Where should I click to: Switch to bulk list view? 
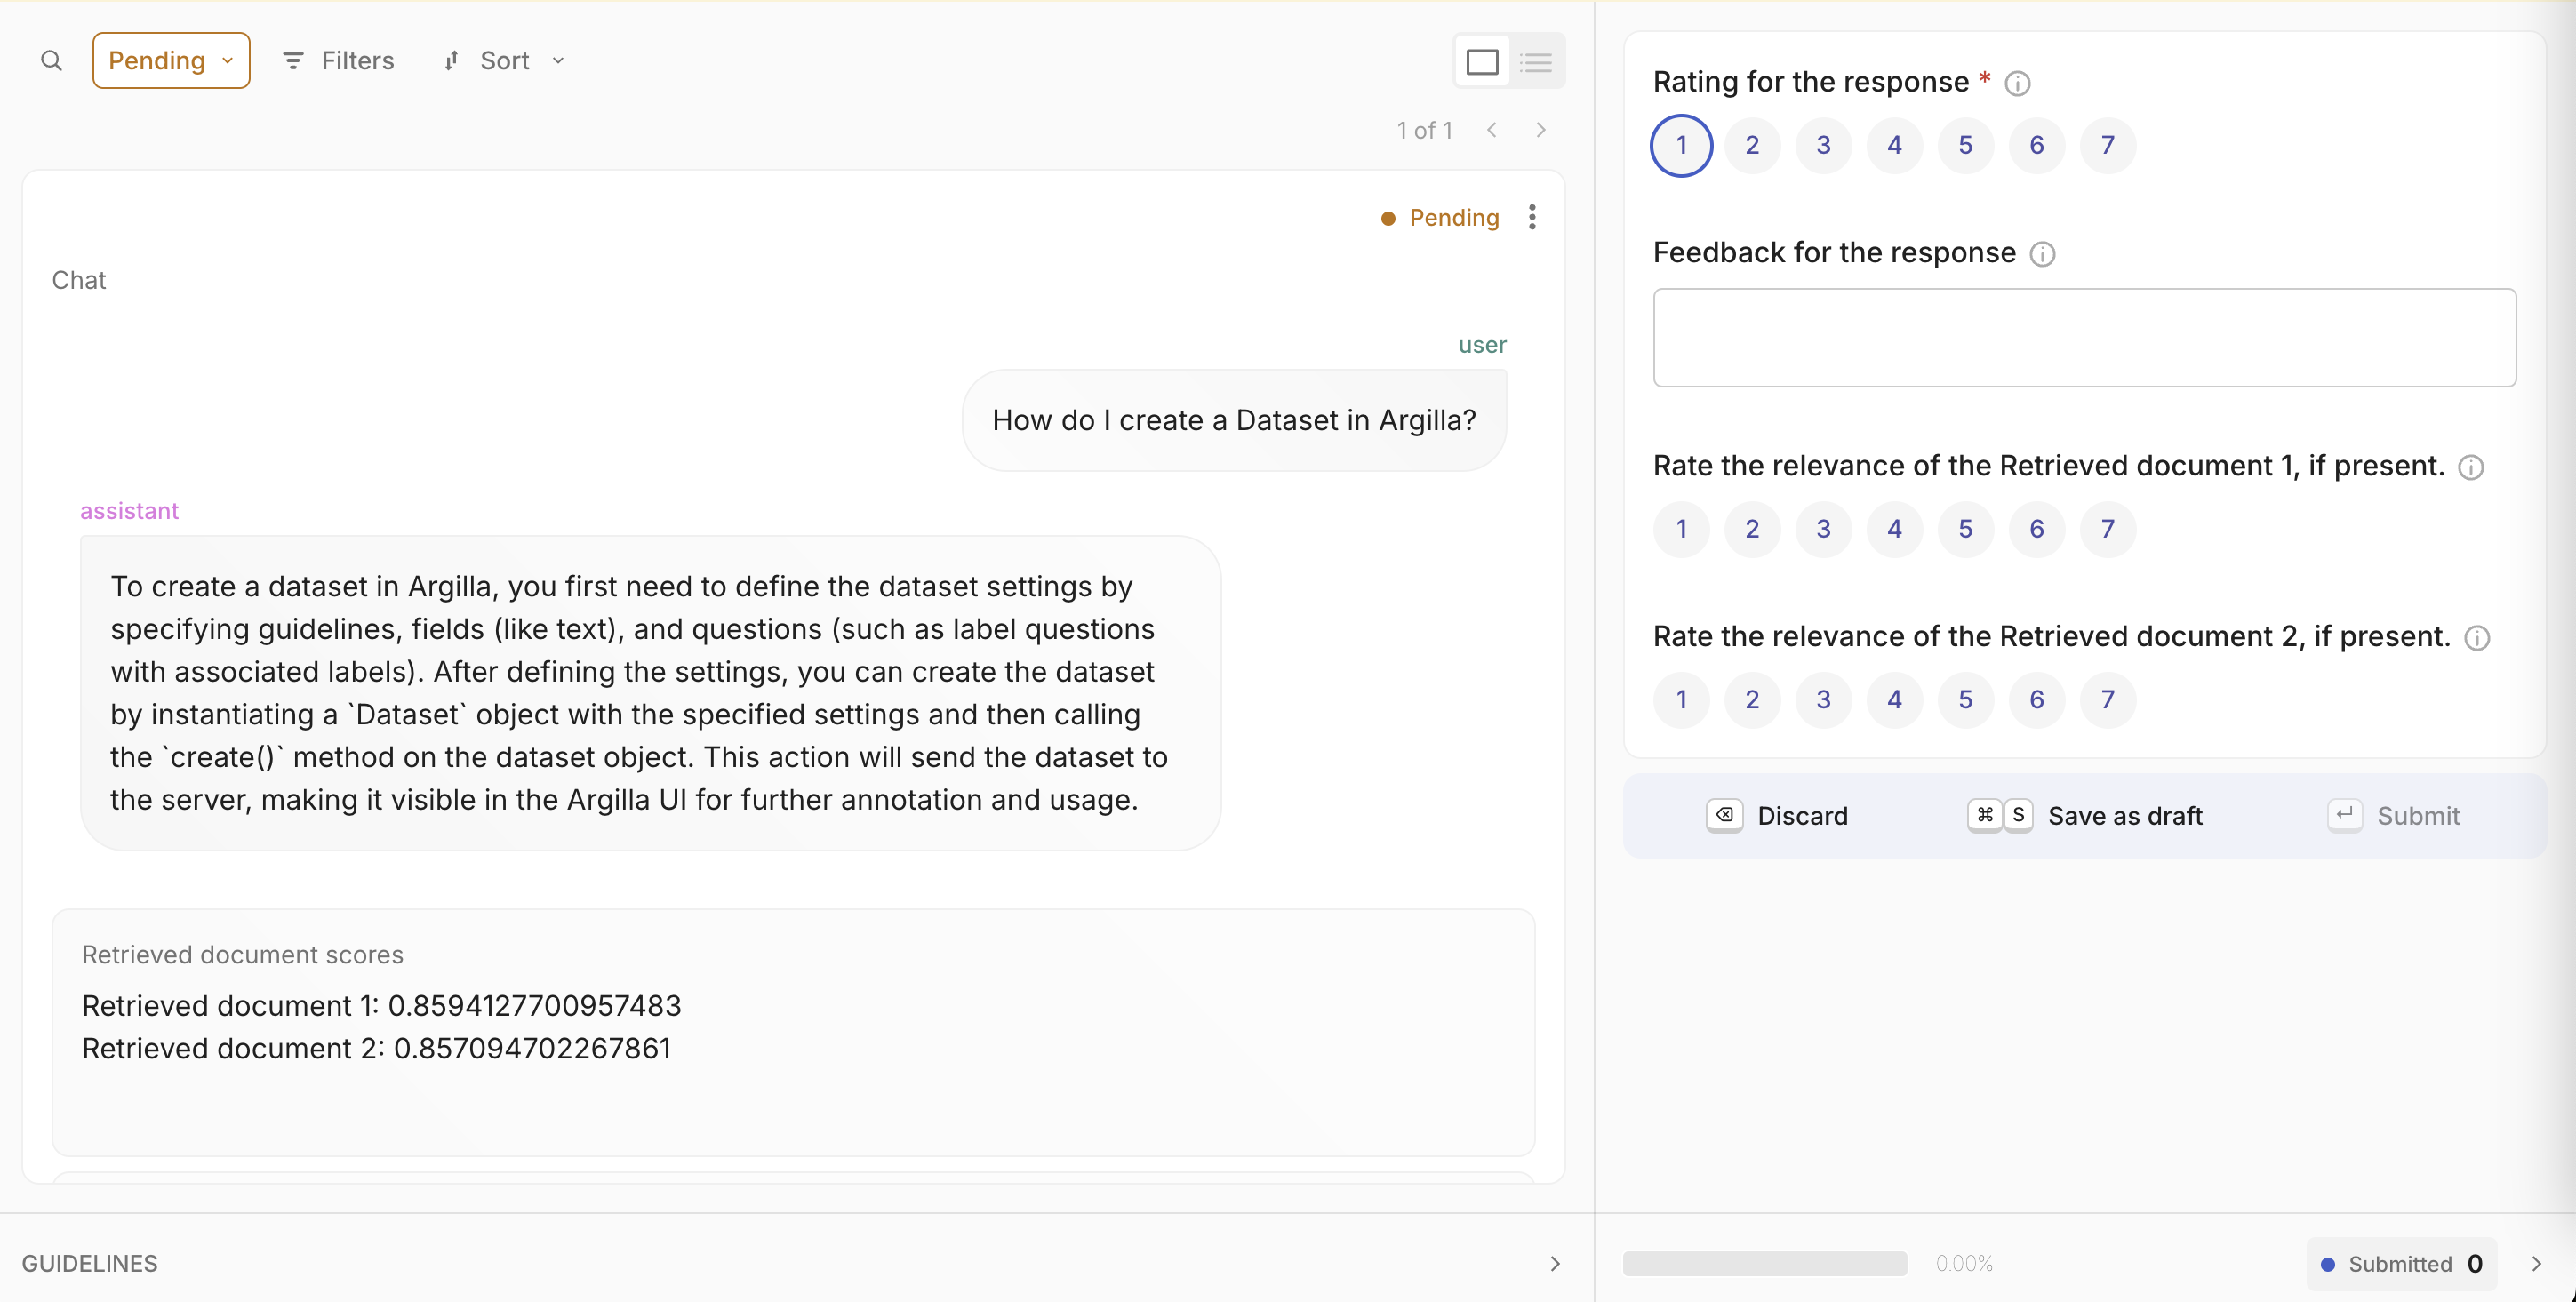click(x=1536, y=62)
